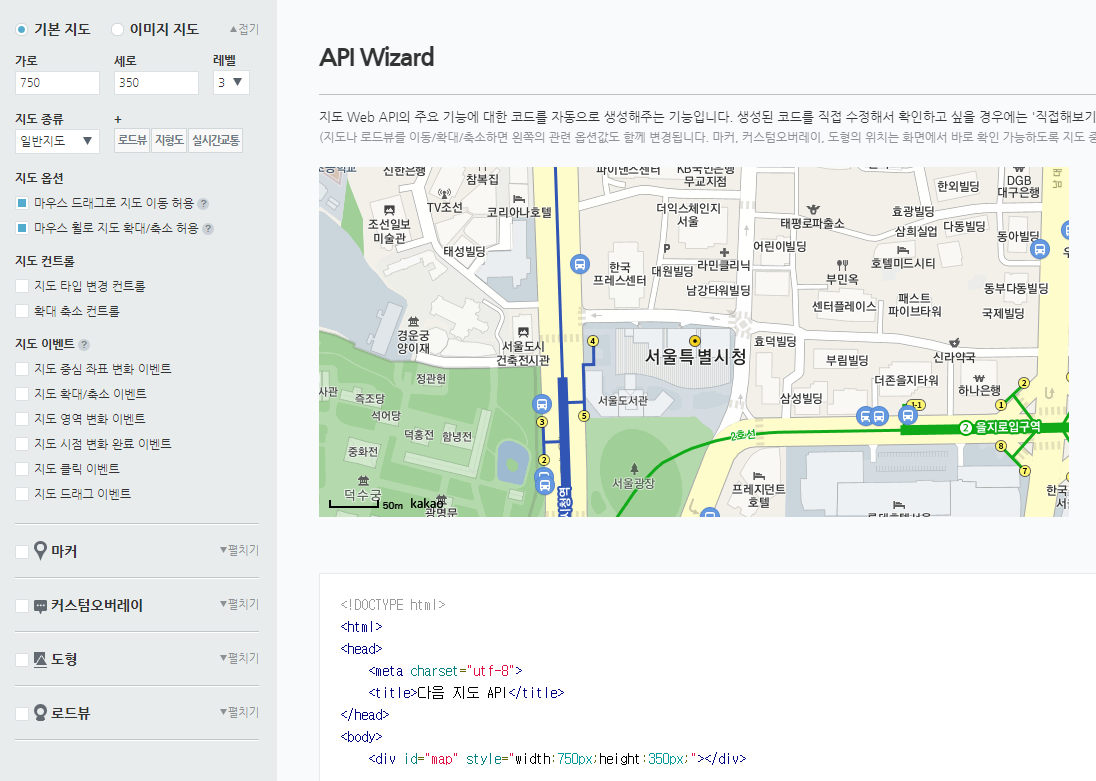Image resolution: width=1096 pixels, height=781 pixels.
Task: Uncheck 마우스 휠로 지도 확대/축소 허용
Action: [22, 228]
